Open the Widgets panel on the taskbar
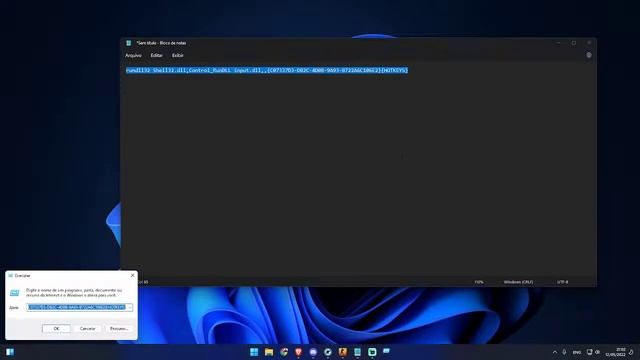This screenshot has height=360, width=640. pos(10,352)
